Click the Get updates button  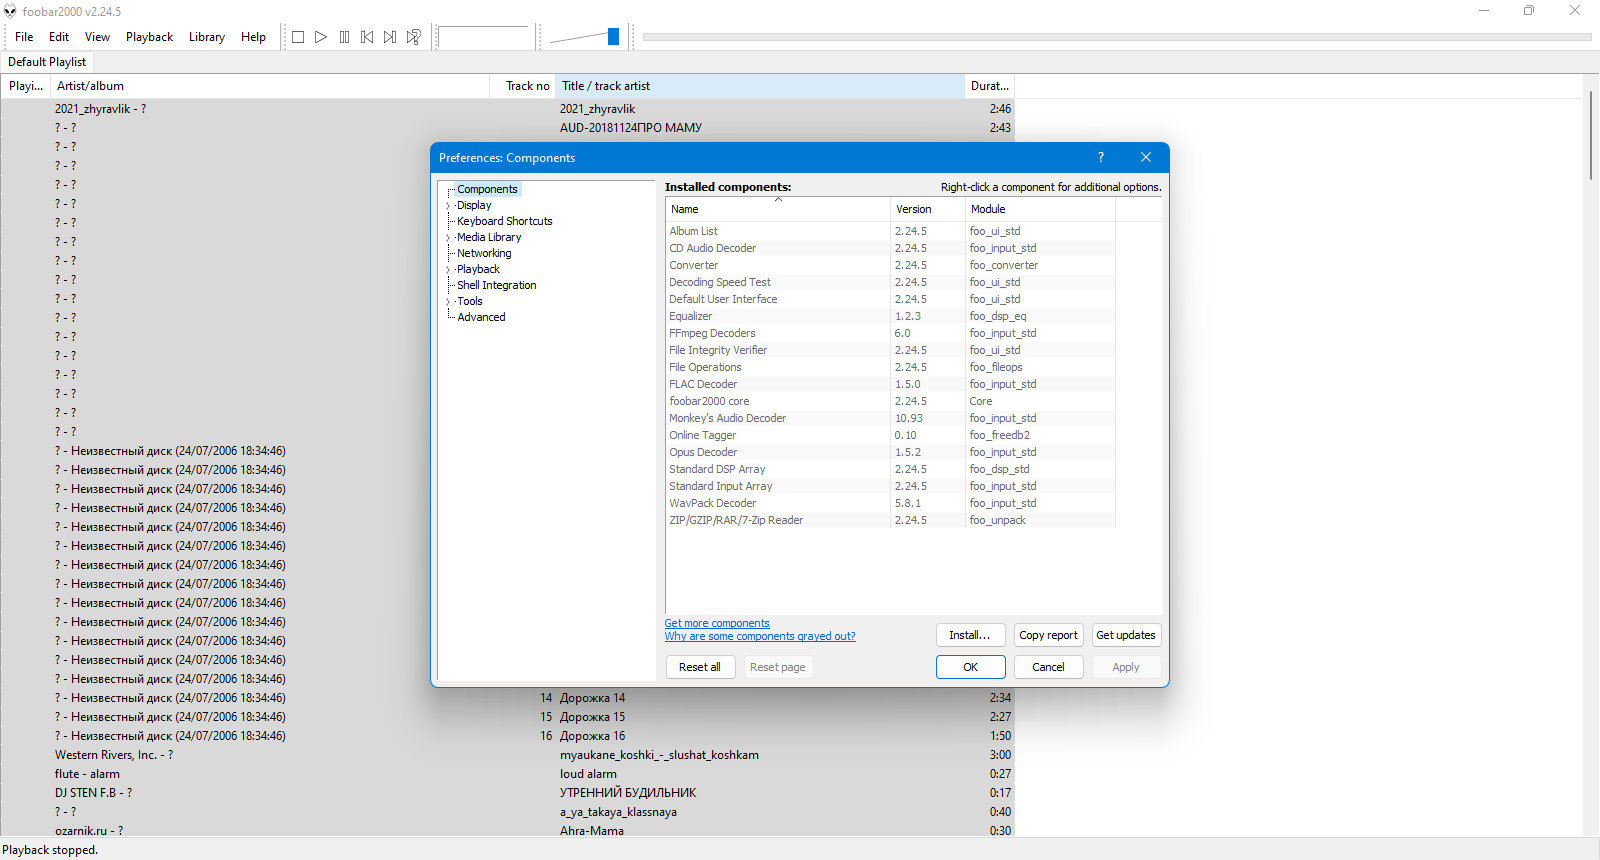coord(1126,635)
